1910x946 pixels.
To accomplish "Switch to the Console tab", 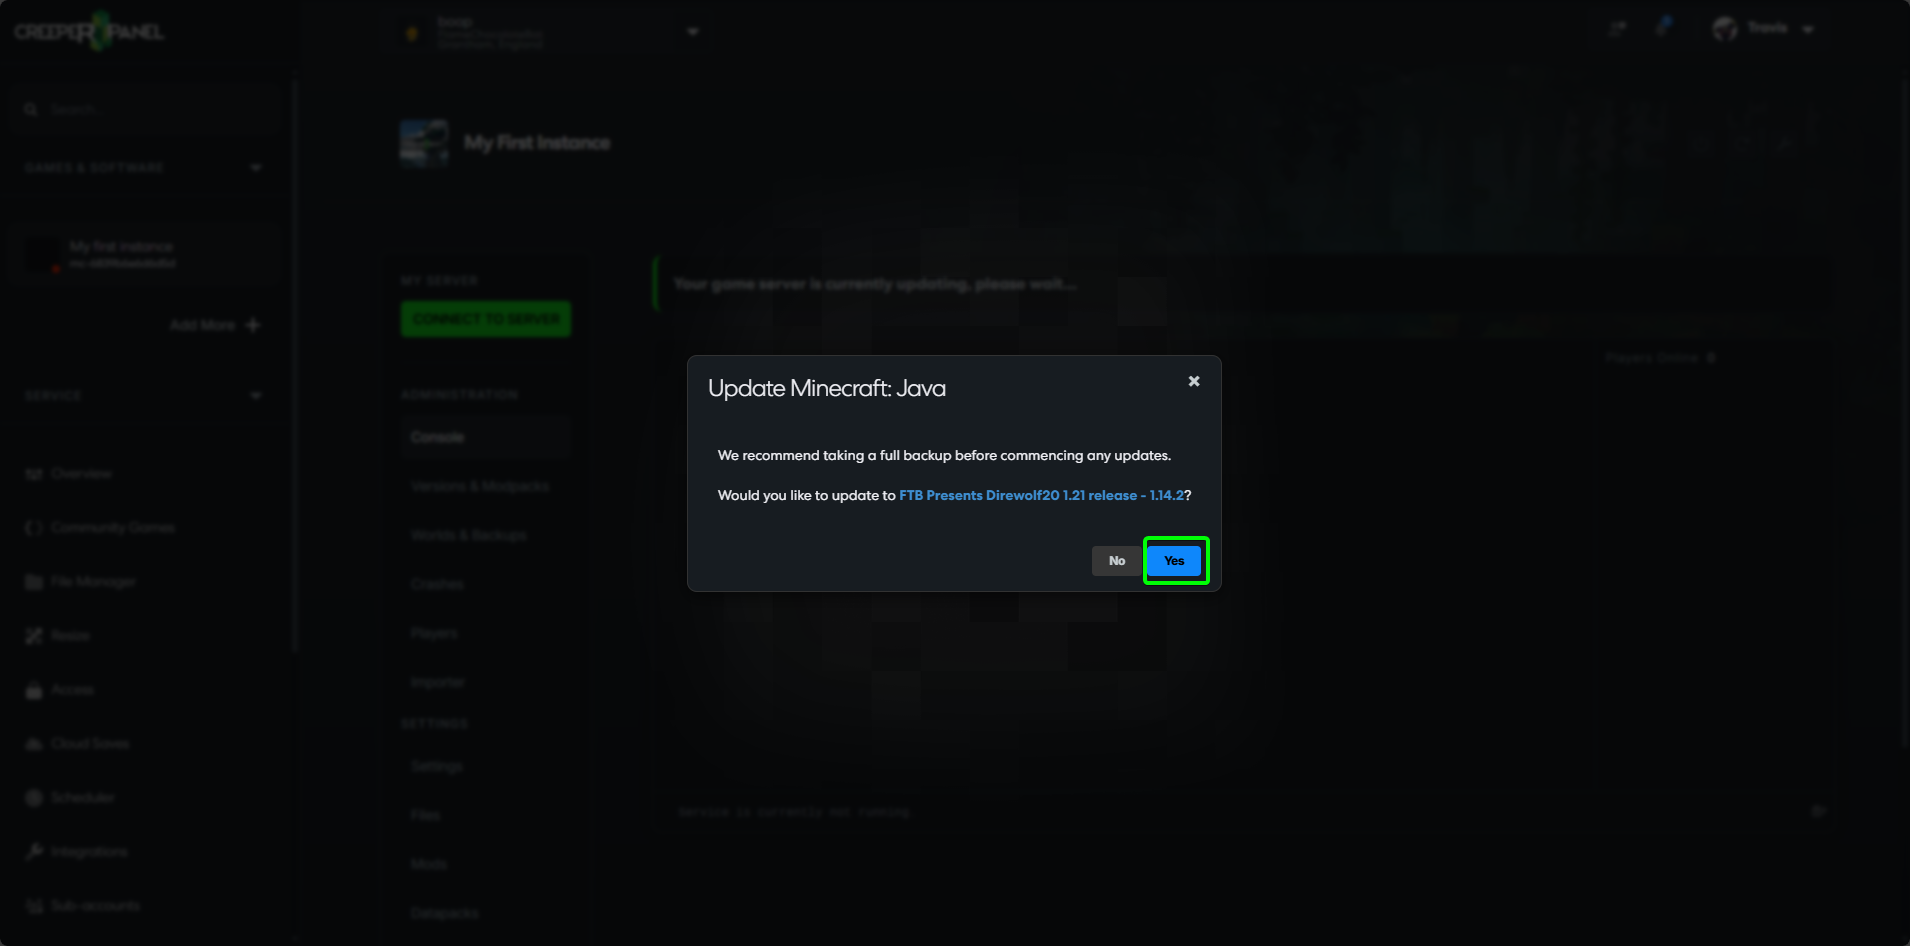I will click(437, 437).
